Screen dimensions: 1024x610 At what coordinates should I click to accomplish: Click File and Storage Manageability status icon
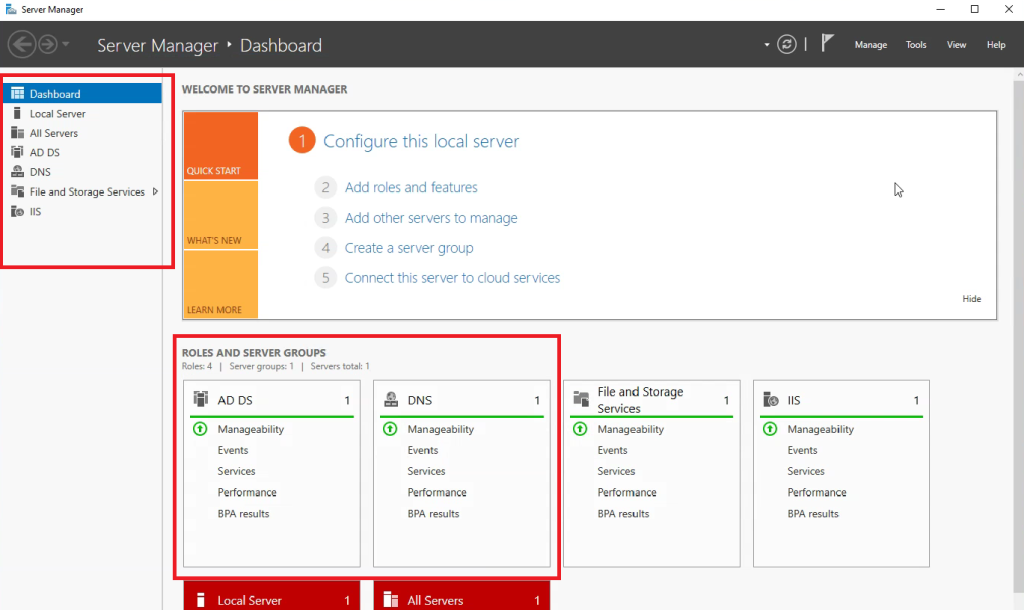coord(580,429)
